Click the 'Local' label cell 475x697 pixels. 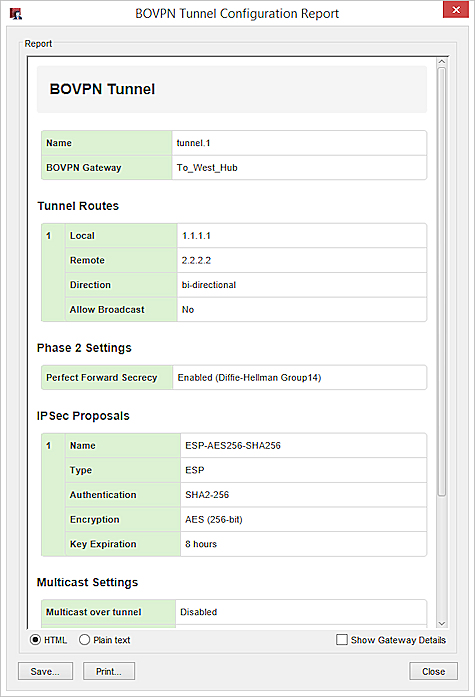pos(121,236)
